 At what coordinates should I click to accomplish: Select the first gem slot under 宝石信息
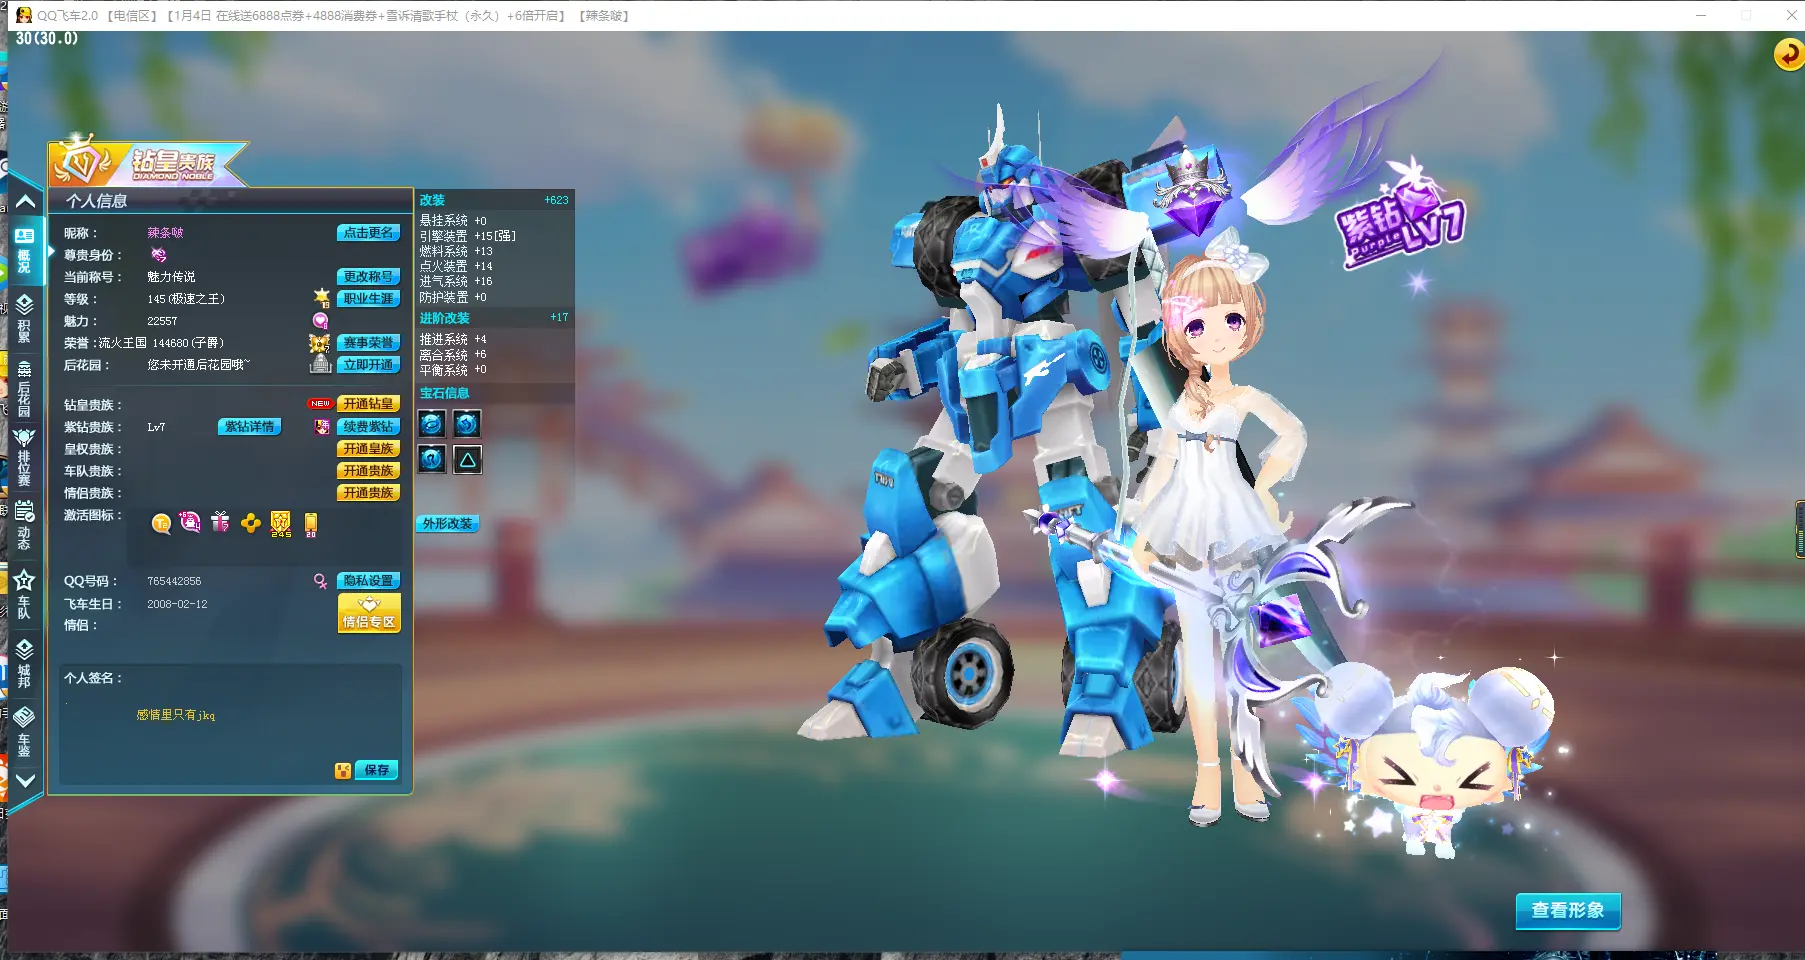pos(431,423)
